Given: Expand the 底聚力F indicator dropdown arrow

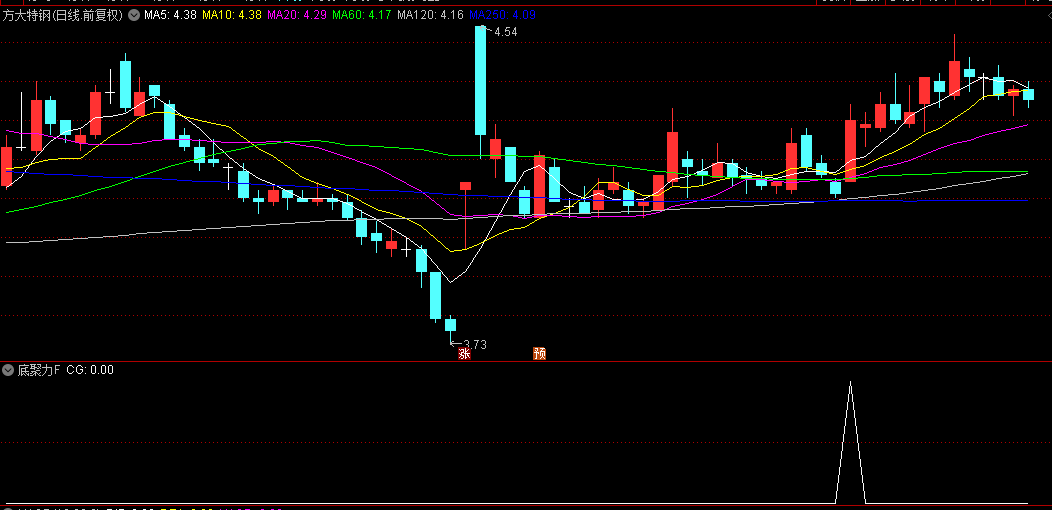Looking at the screenshot, I should pyautogui.click(x=8, y=370).
